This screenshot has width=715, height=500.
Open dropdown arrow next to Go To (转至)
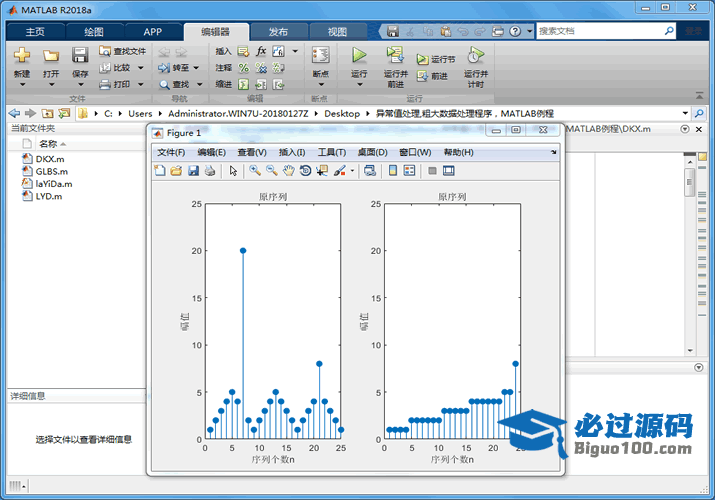point(196,68)
